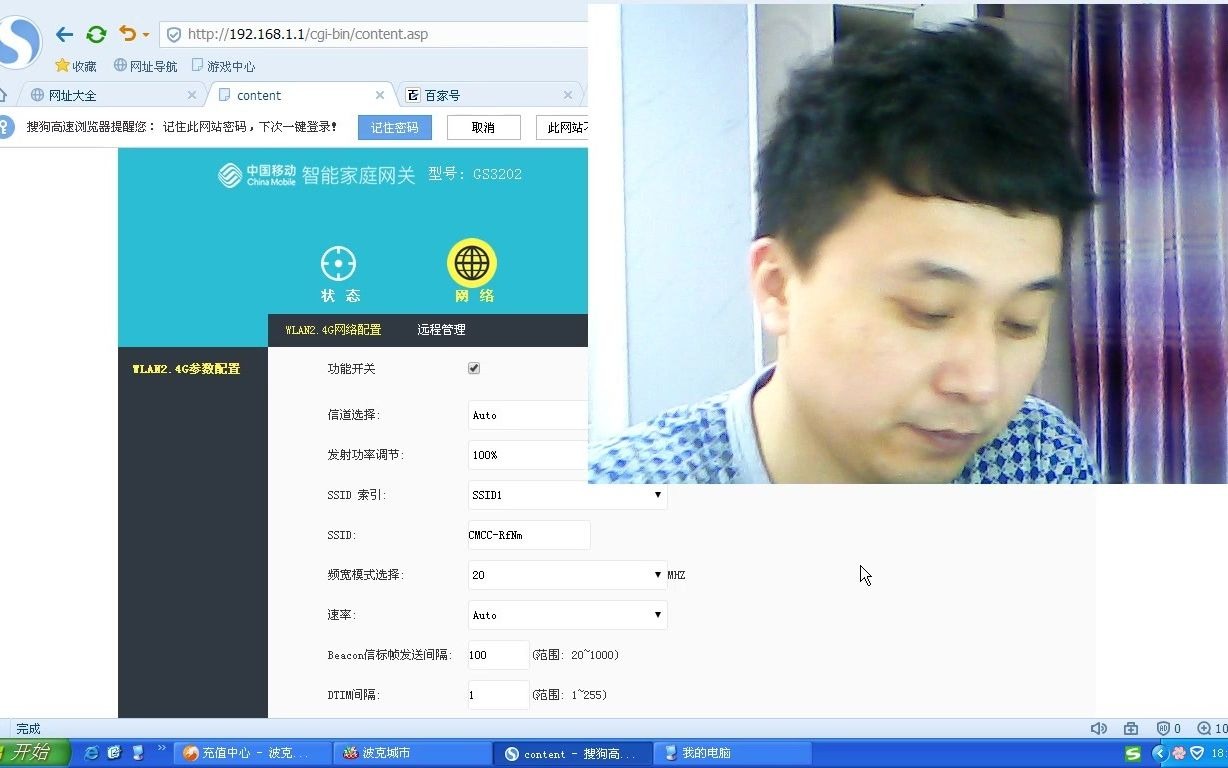Toggle the 功能开关 checkbox
1228x768 pixels.
tap(474, 368)
